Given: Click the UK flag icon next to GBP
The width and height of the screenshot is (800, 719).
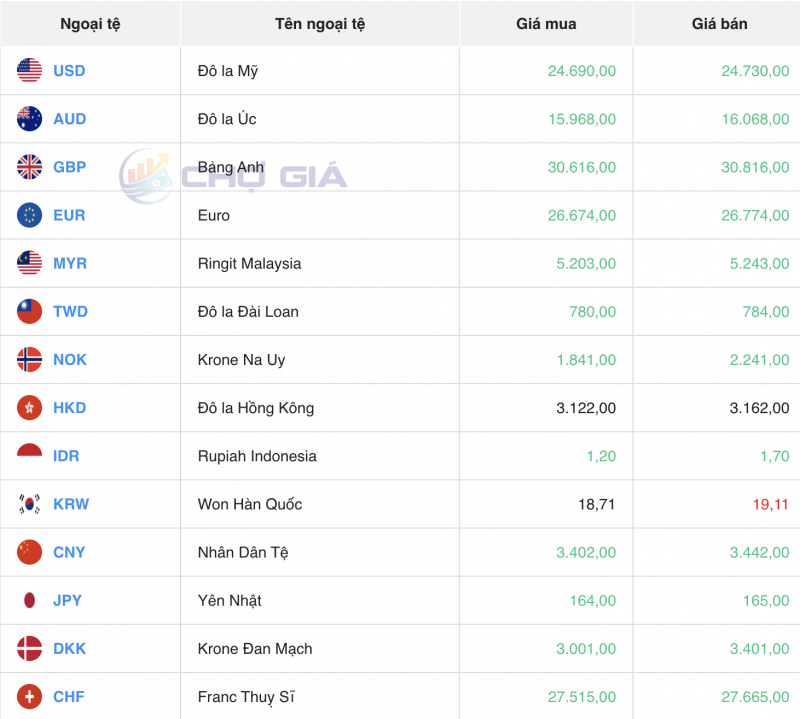Looking at the screenshot, I should click(x=27, y=167).
